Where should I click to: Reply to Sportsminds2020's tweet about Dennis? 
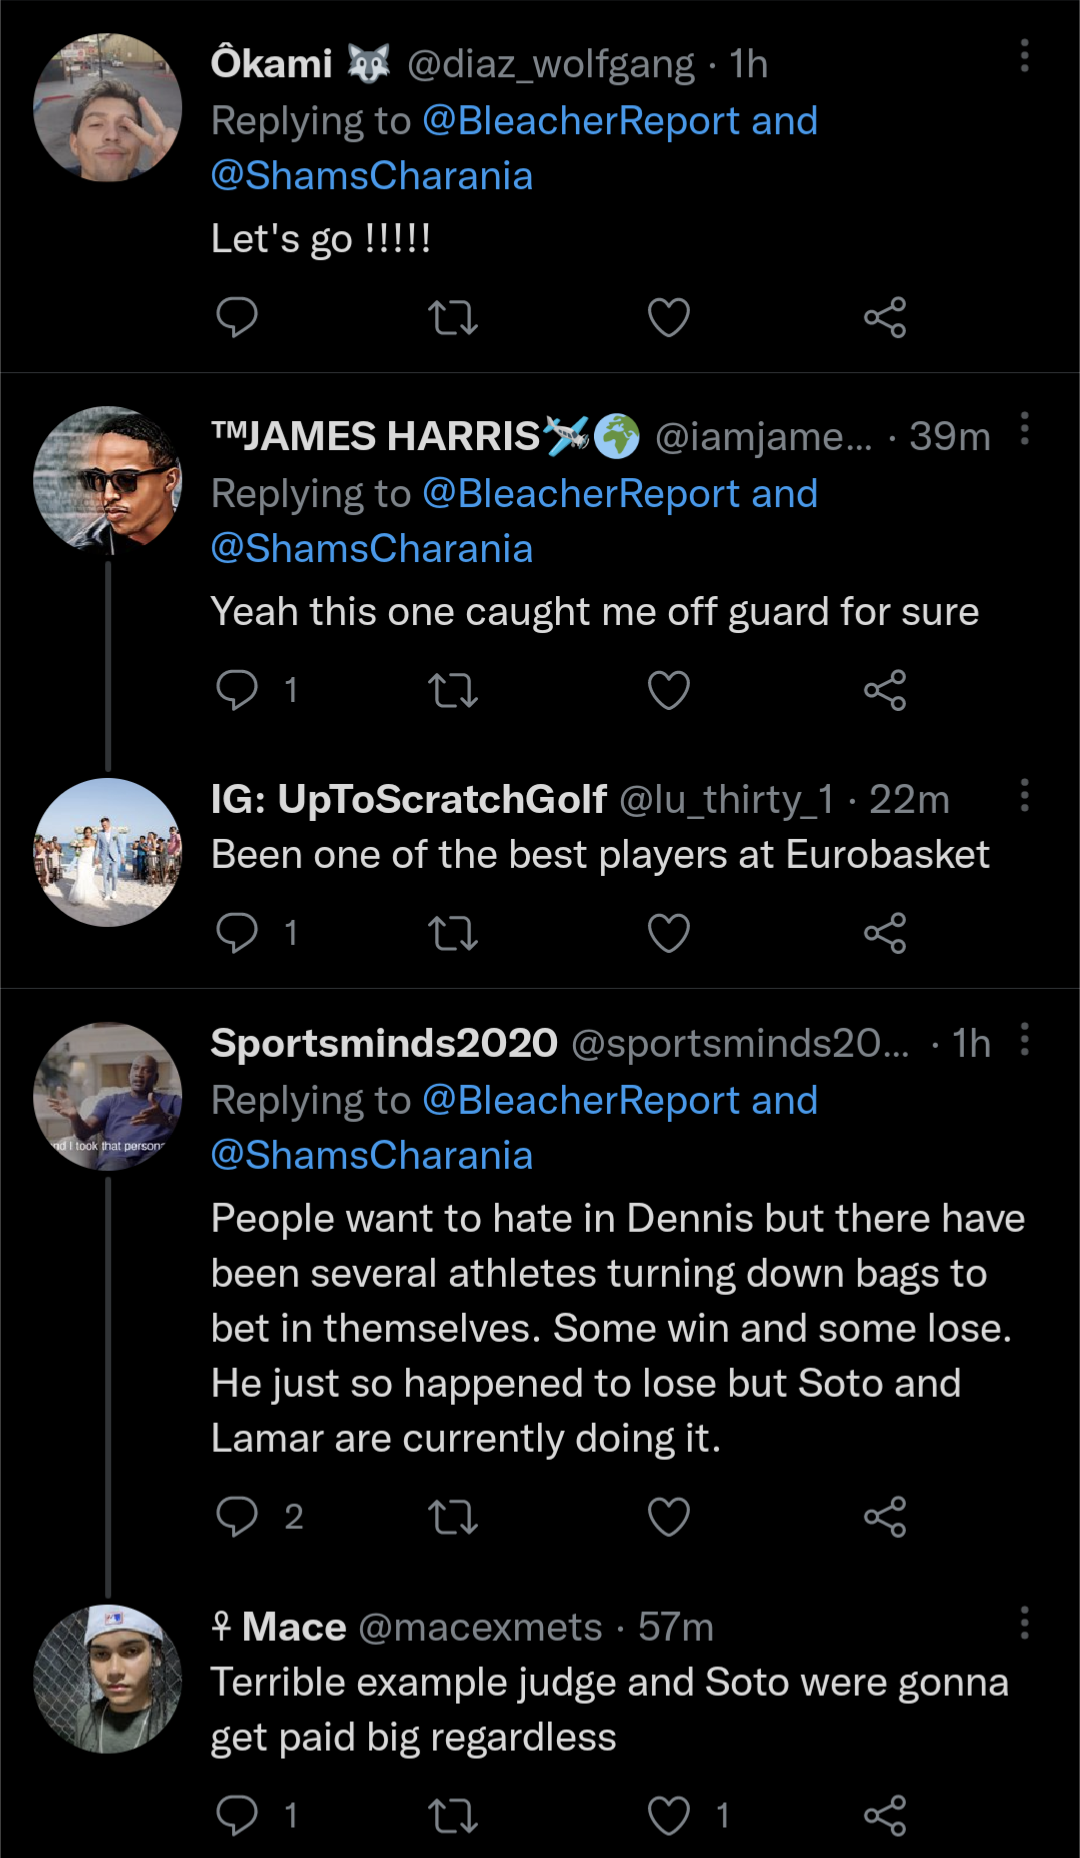tap(237, 1517)
